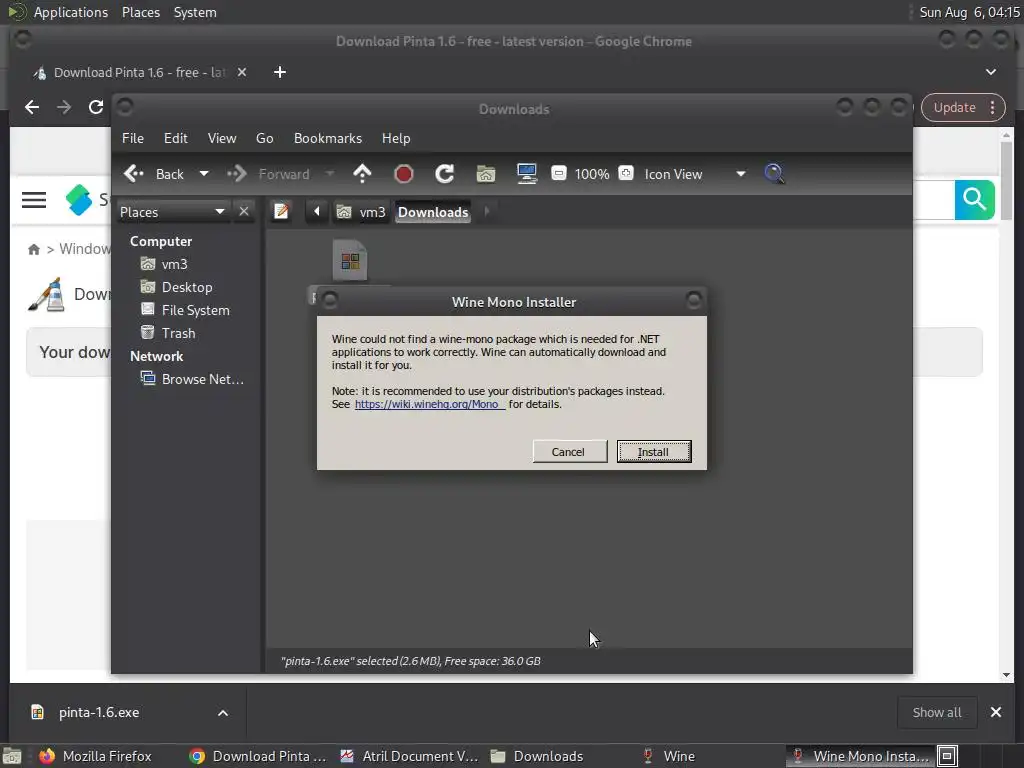The width and height of the screenshot is (1024, 768).
Task: Click path bar right scroll arrow
Action: [487, 212]
